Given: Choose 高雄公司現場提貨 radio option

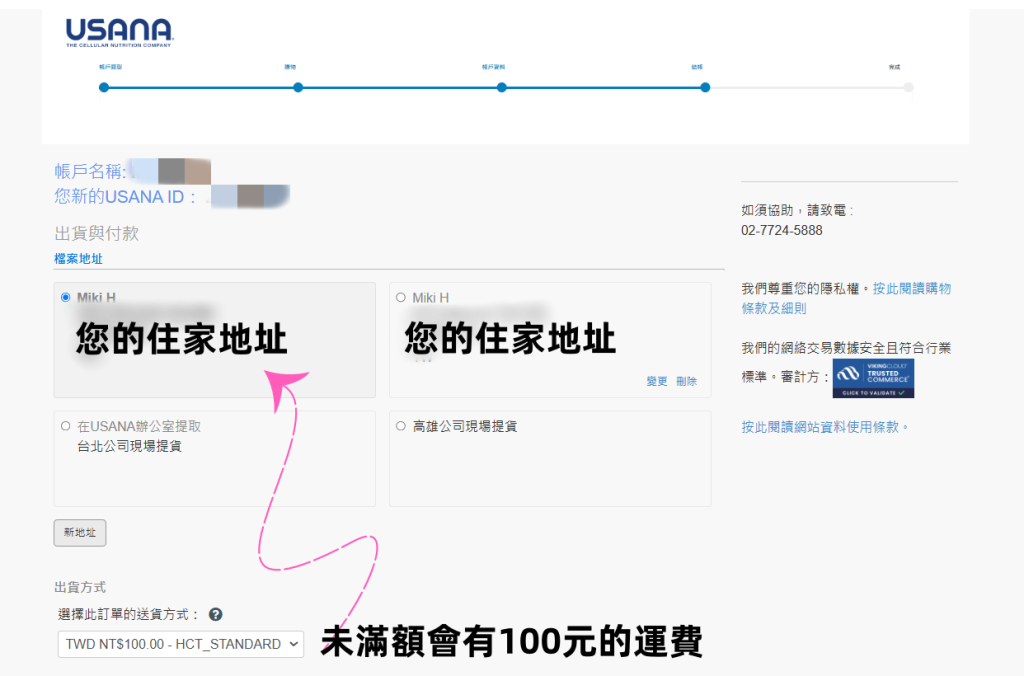Looking at the screenshot, I should (x=401, y=426).
